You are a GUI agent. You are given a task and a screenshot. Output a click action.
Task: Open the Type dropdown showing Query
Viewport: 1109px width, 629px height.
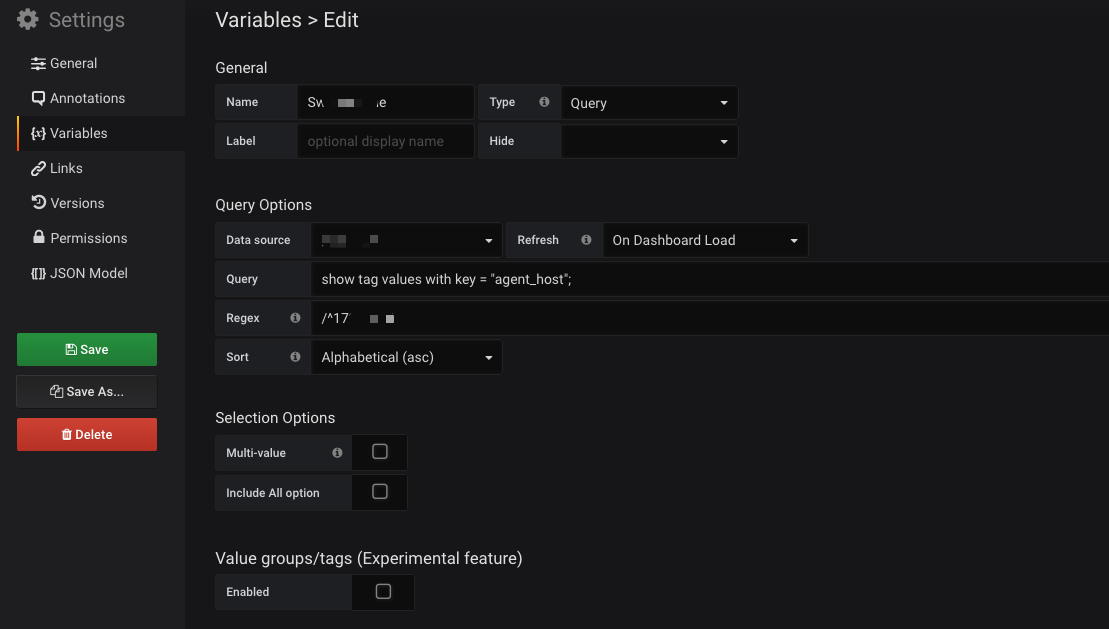pos(649,103)
